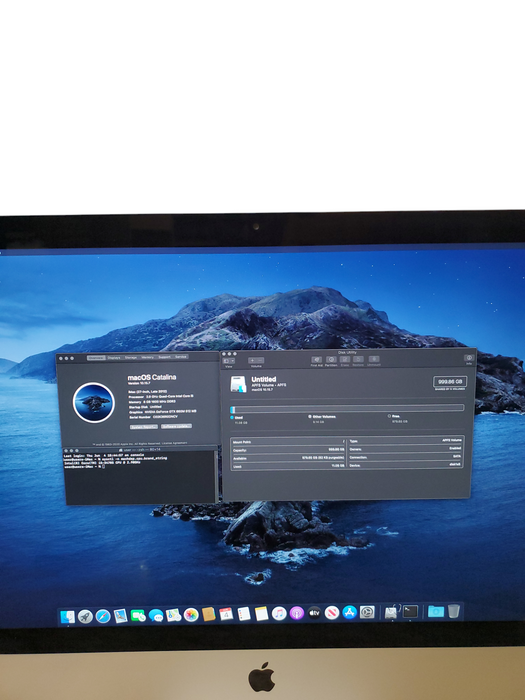Click the Other Volumes legend label
Screen dimensions: 525x700
pos(324,417)
